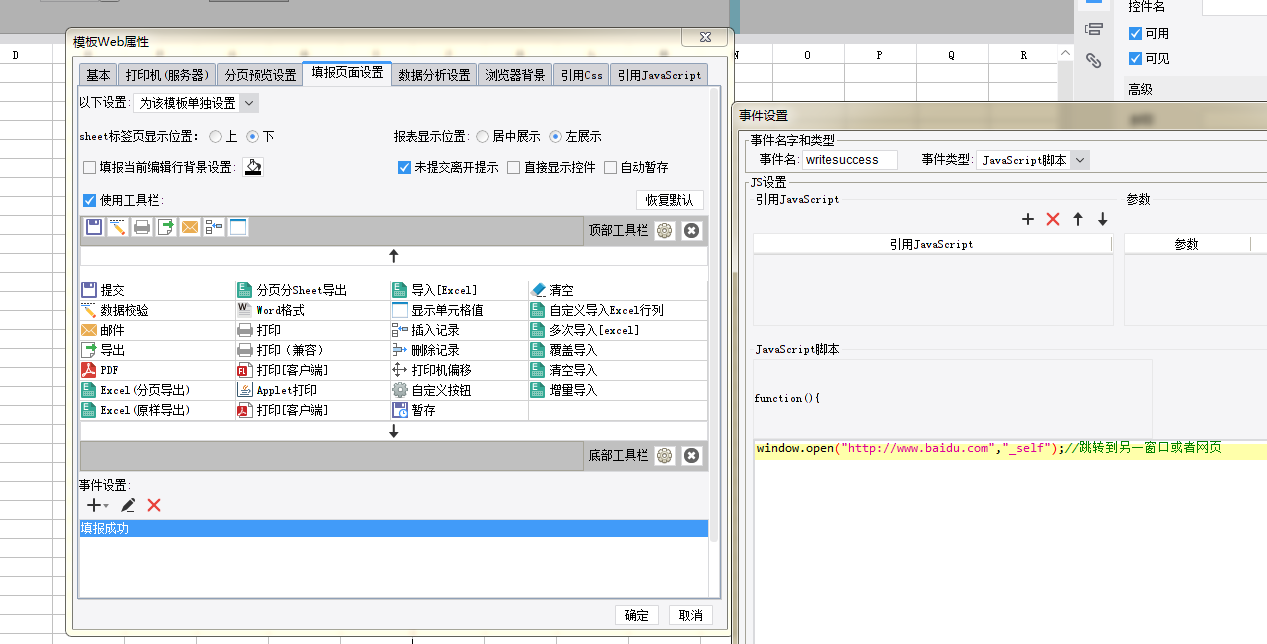Click the background color paint bucket

pyautogui.click(x=253, y=167)
